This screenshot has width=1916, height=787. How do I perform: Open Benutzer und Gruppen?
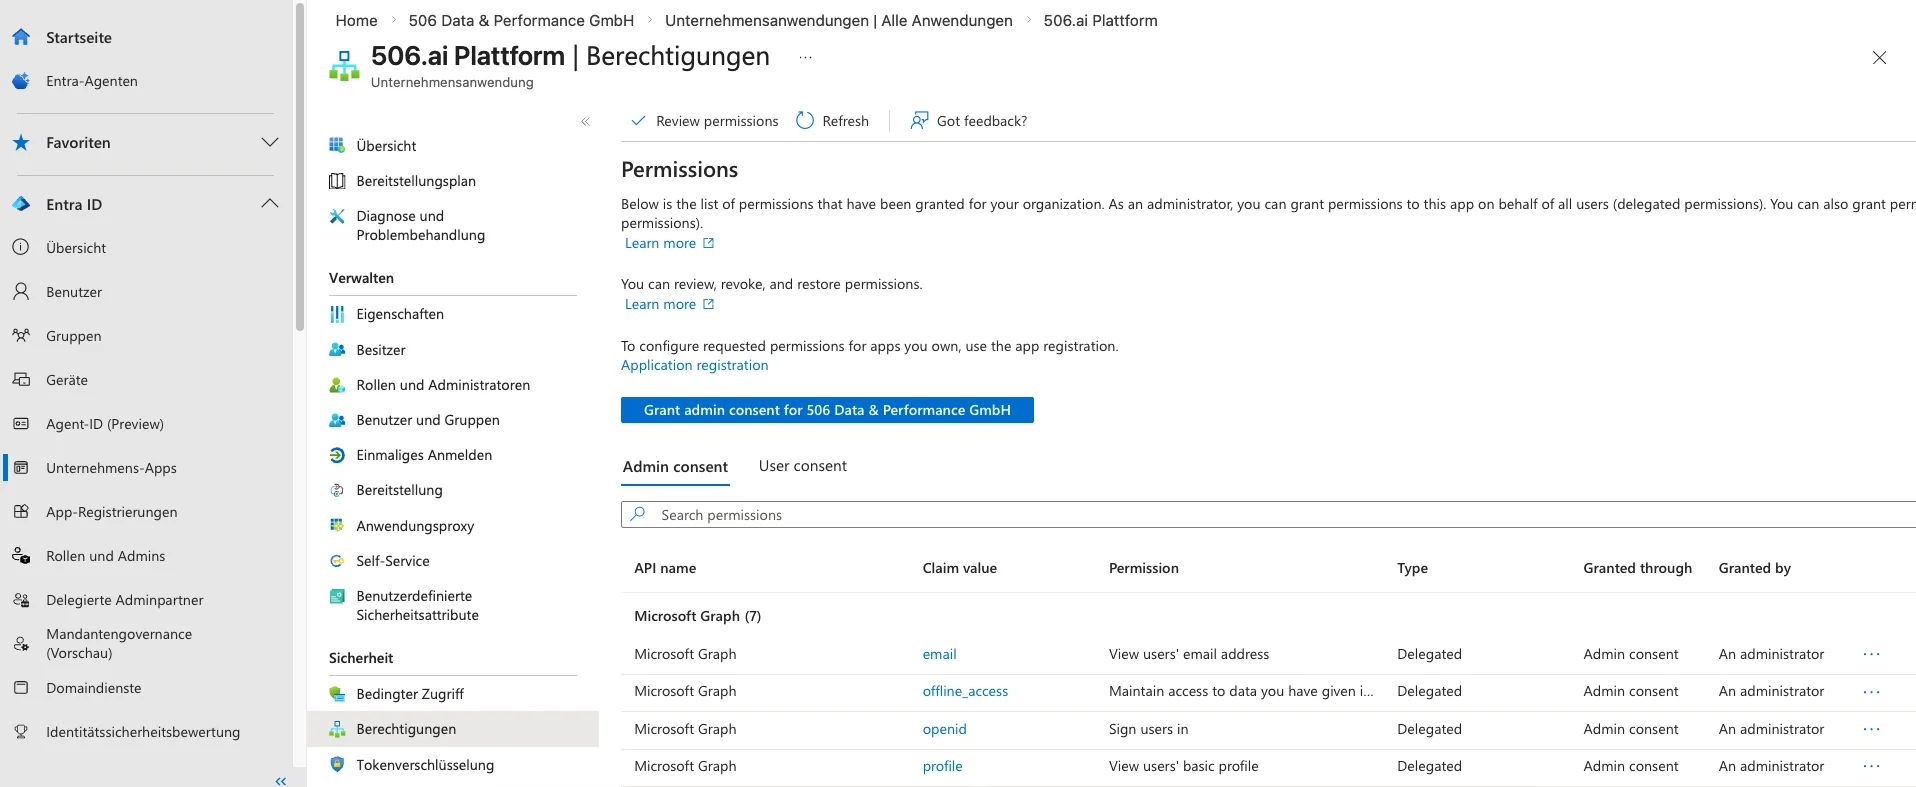428,420
